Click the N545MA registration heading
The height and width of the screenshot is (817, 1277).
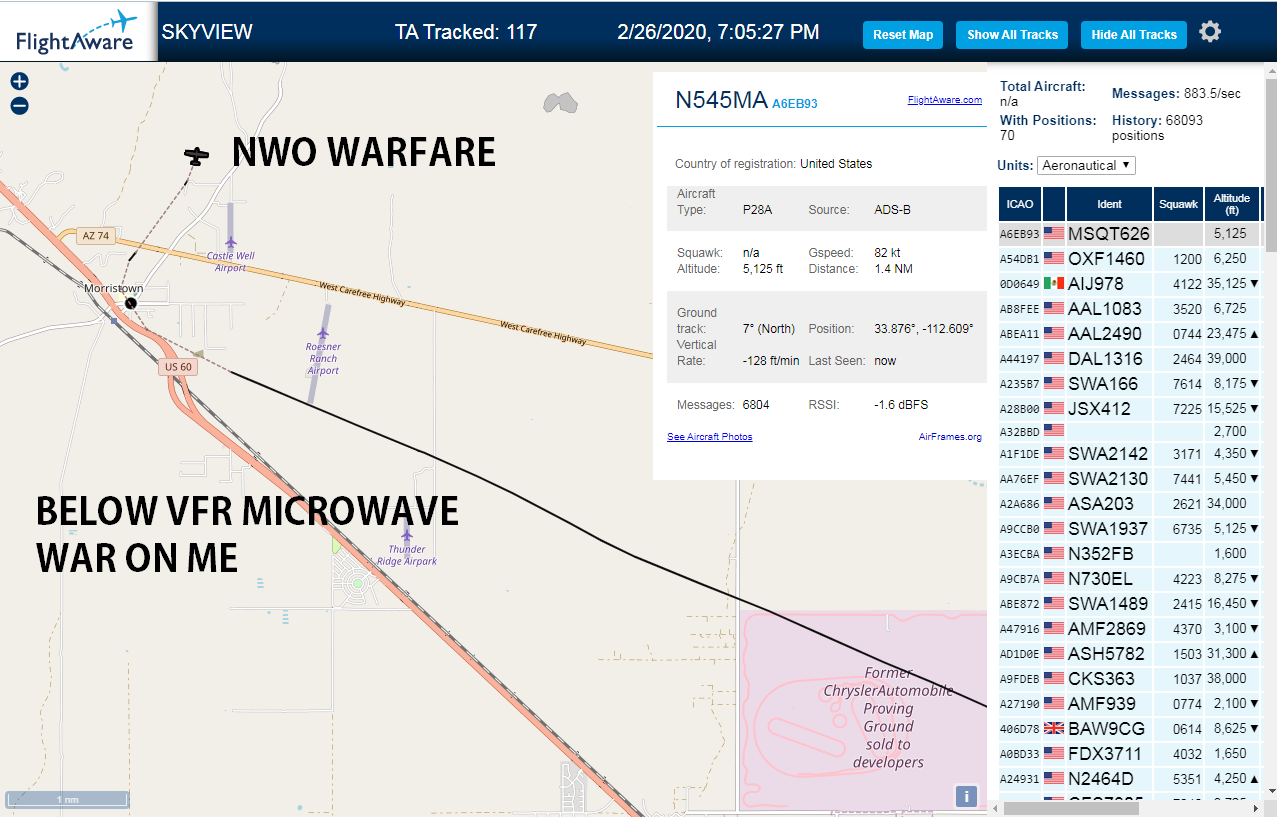(721, 100)
